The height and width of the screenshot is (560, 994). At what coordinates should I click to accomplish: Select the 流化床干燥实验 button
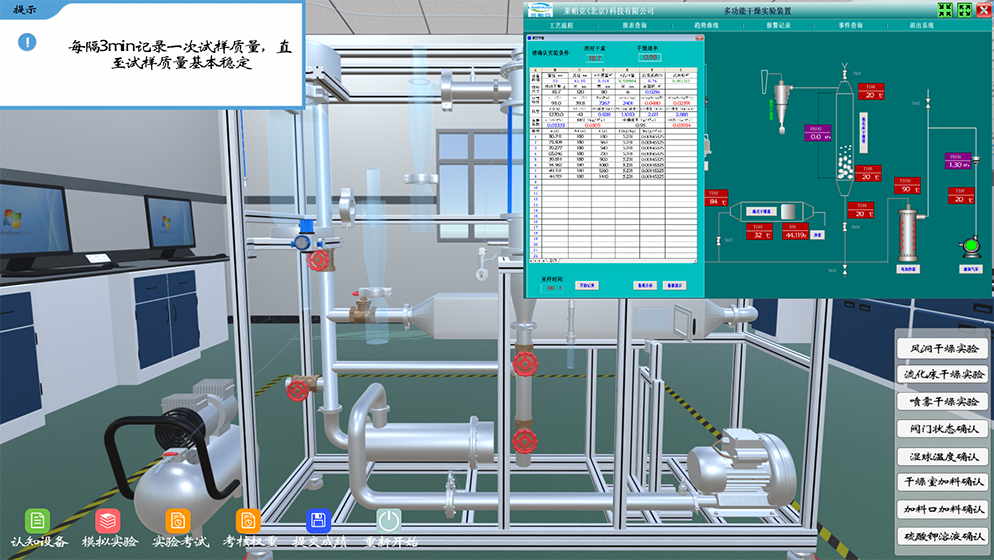[941, 375]
